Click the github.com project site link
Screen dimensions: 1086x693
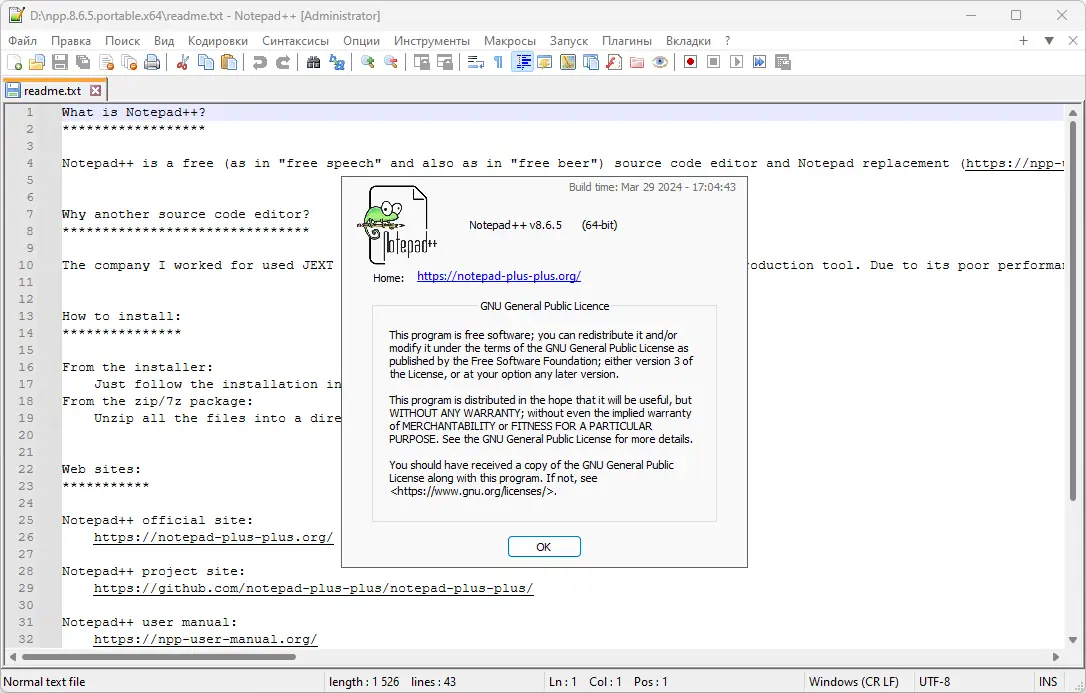(314, 588)
